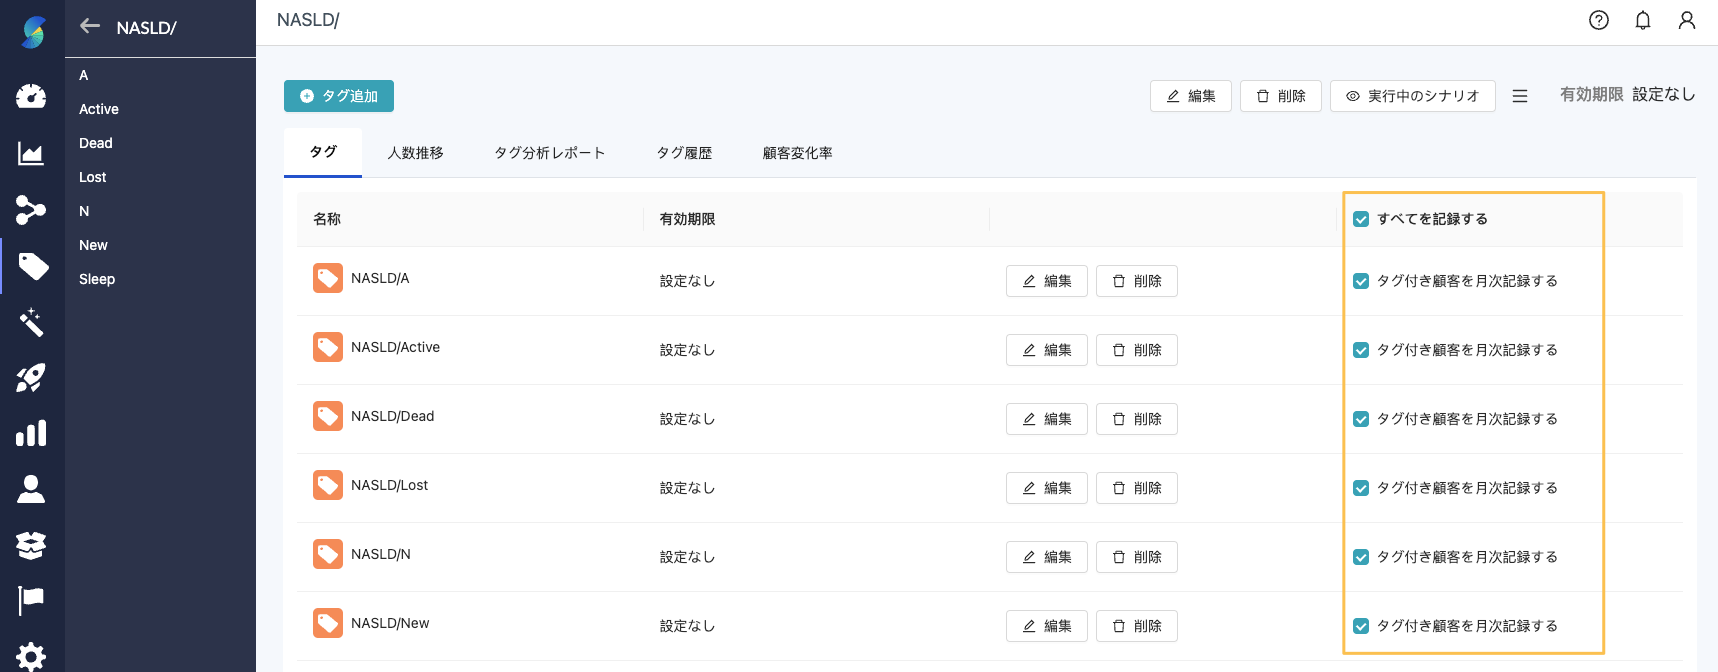Open the hamburger menu beside 実行中のシナリオ
Screen dimensions: 1718x672
coord(1519,96)
